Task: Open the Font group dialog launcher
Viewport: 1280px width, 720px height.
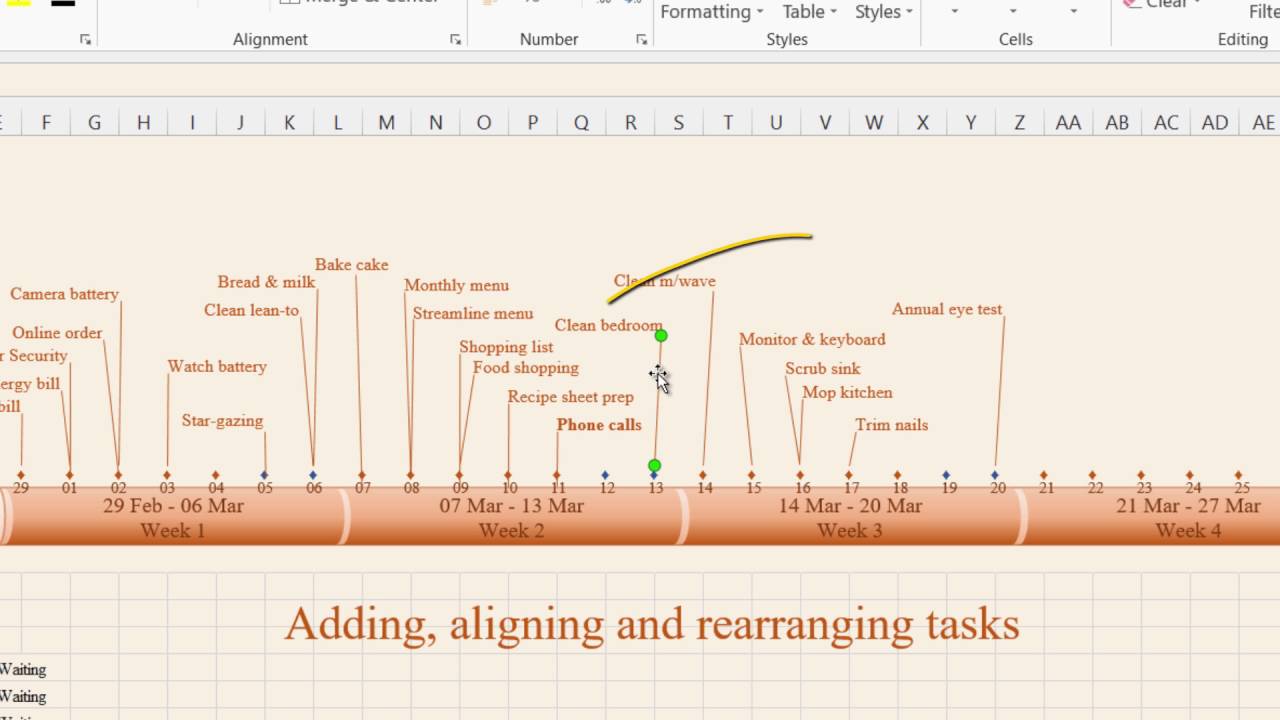Action: click(85, 40)
